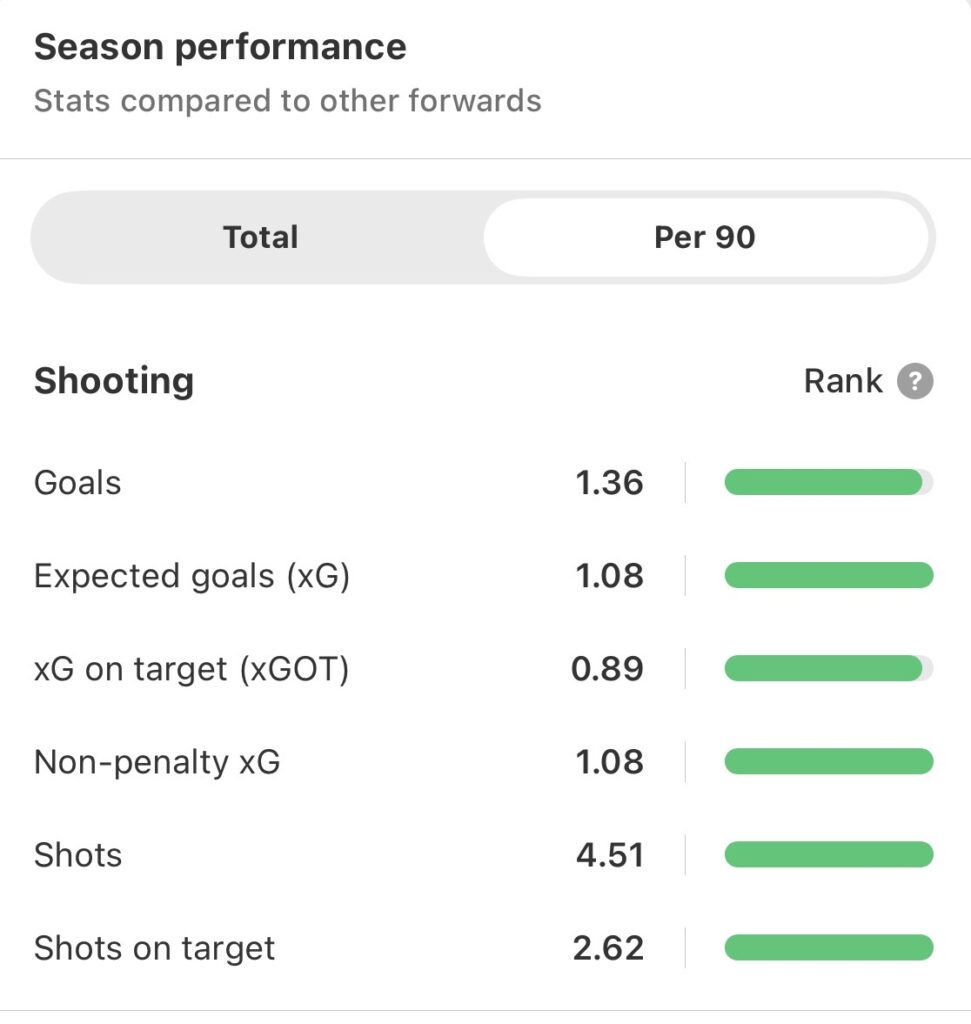
Task: Click the 2.62 shots on target value
Action: pyautogui.click(x=608, y=948)
